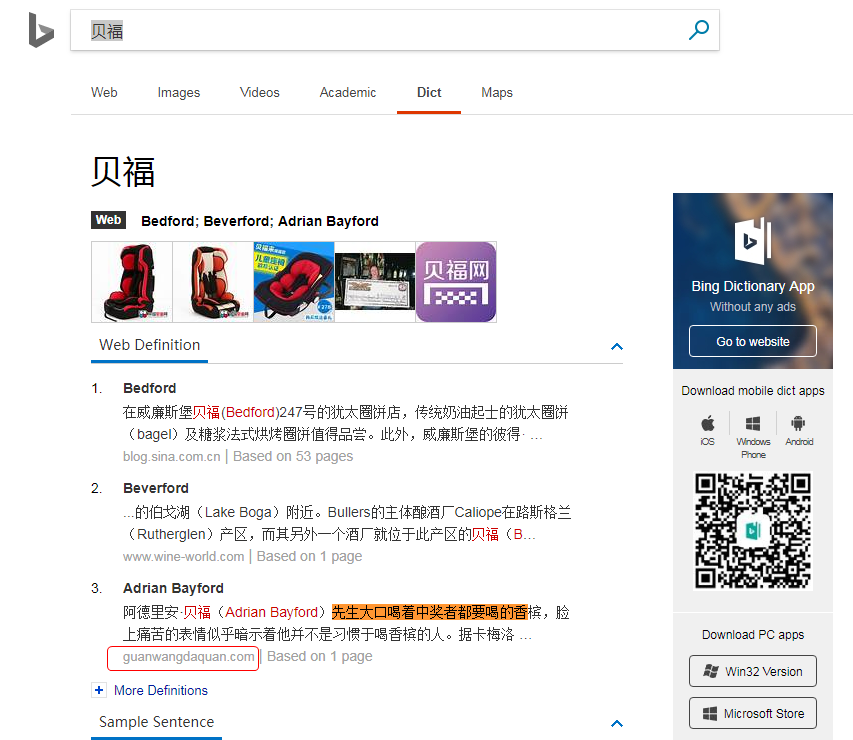Open the Adrian Bayford definition

pos(174,589)
